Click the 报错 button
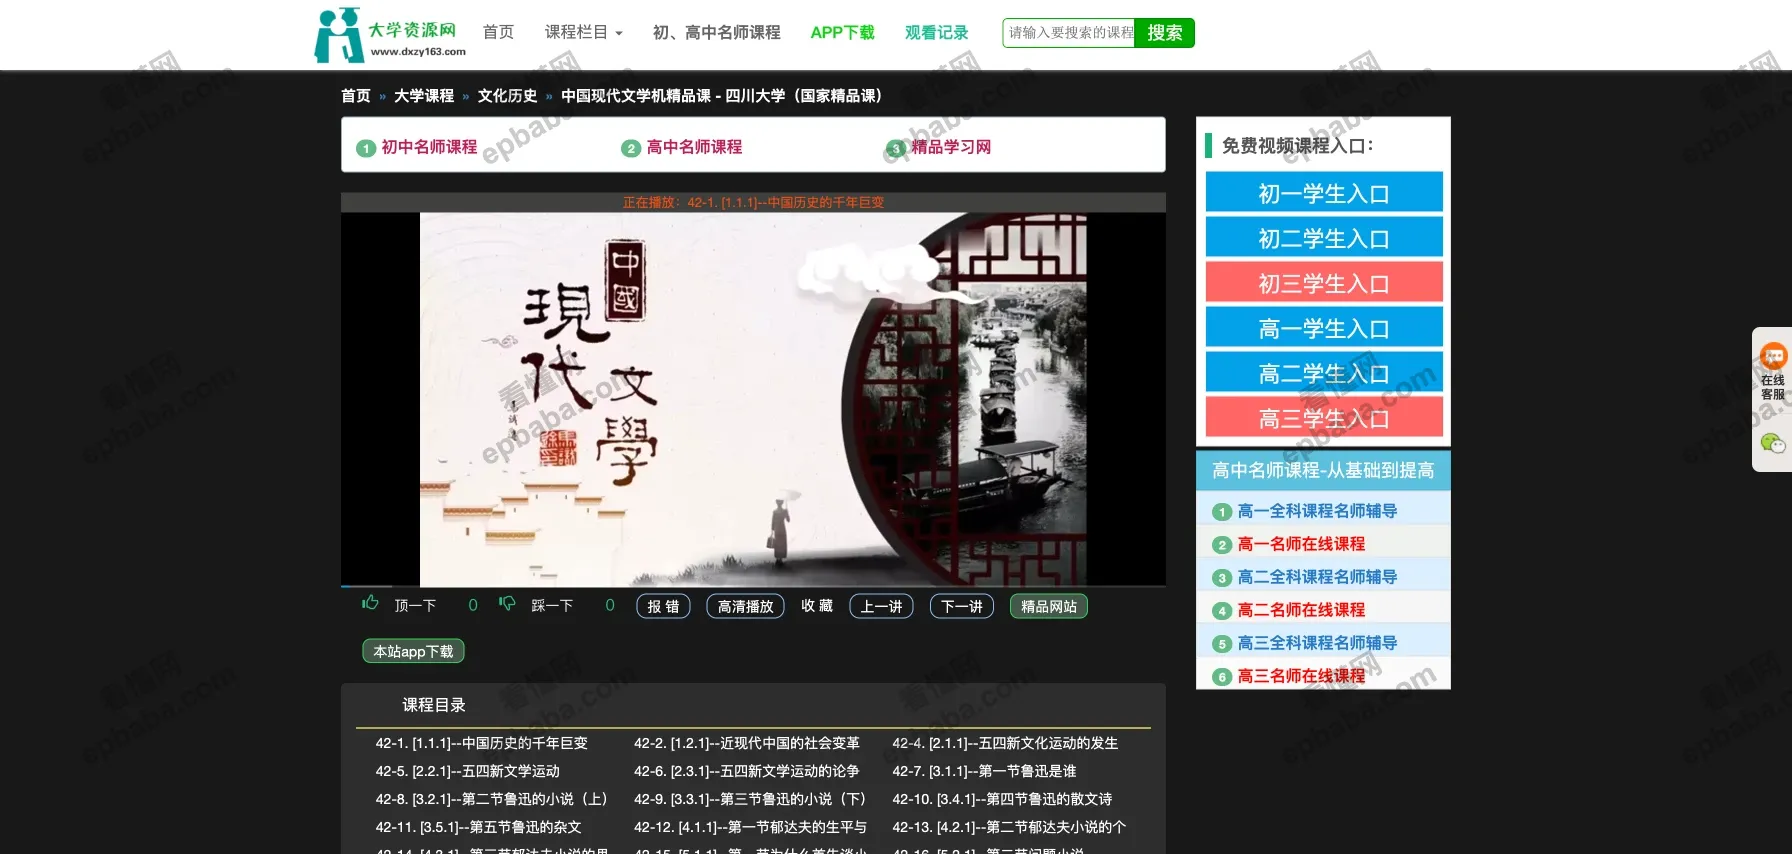1792x854 pixels. click(x=663, y=606)
